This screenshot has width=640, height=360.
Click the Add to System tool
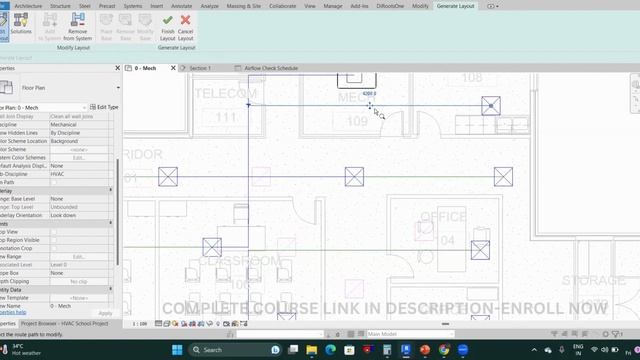coord(50,27)
